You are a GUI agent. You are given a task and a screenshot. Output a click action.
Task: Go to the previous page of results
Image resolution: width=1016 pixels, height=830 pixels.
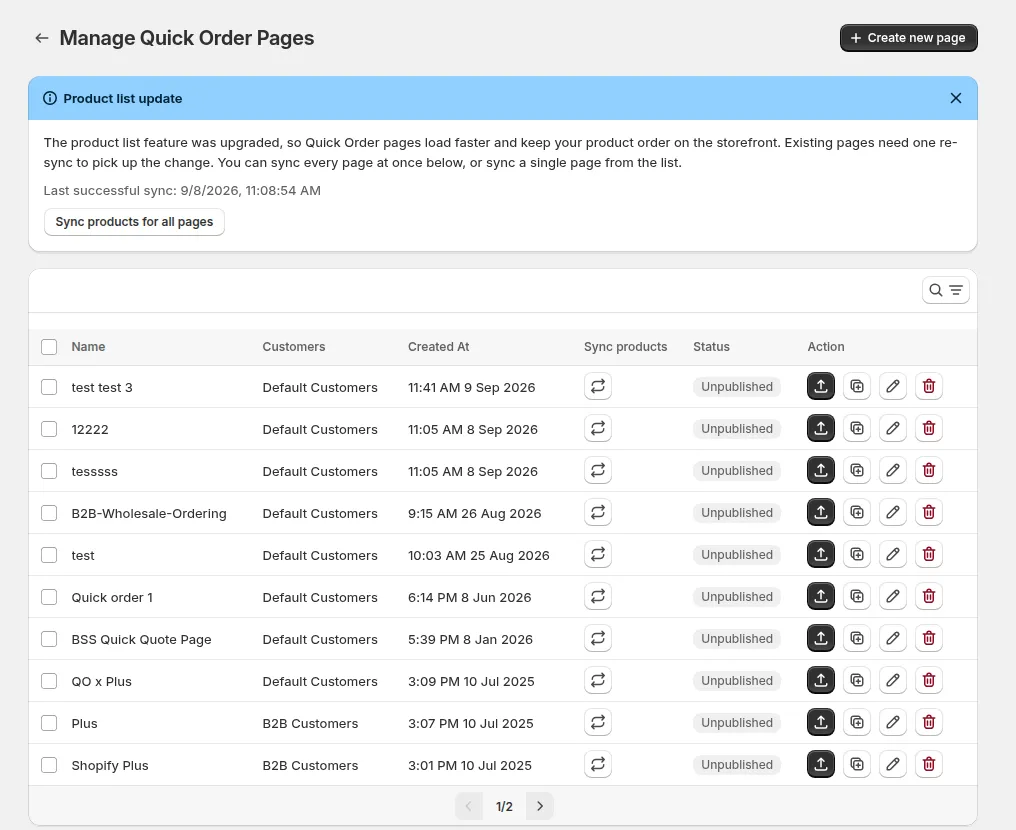pos(468,806)
